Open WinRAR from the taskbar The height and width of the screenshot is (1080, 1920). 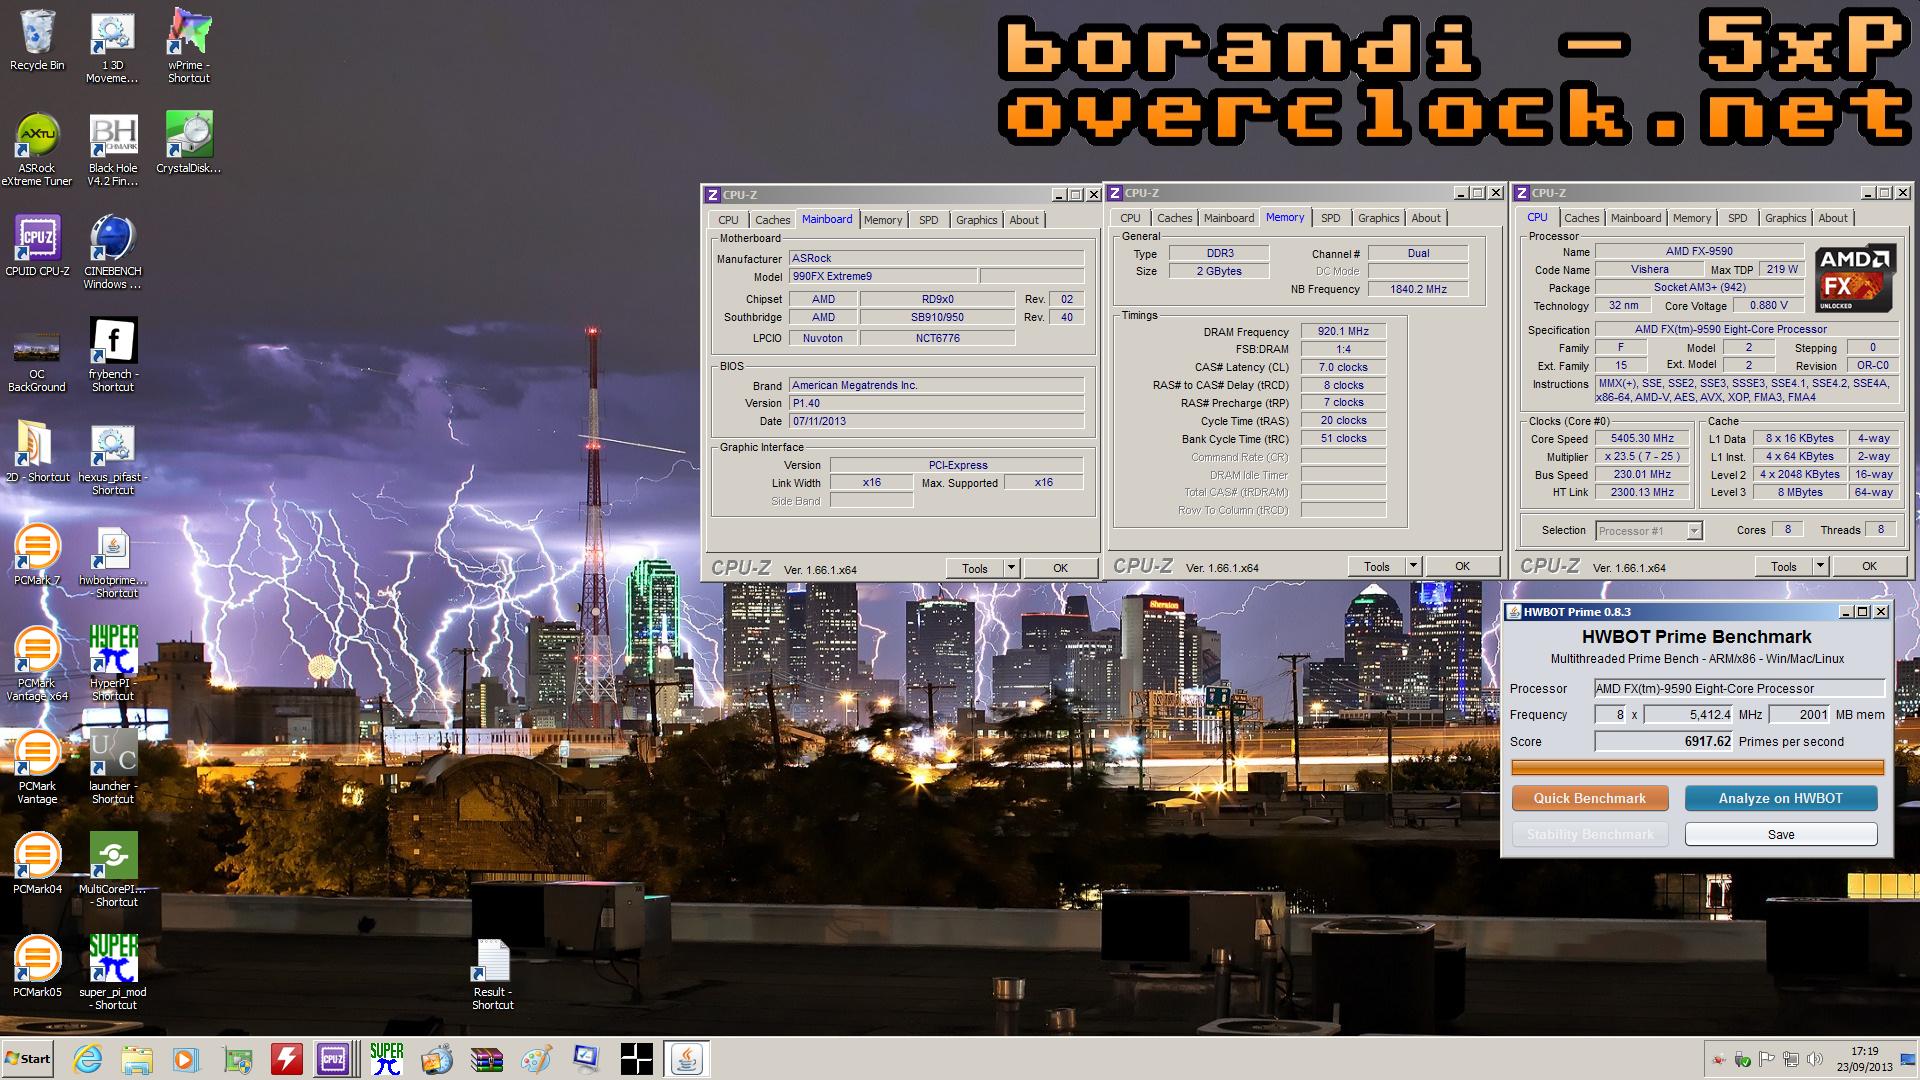pyautogui.click(x=487, y=1059)
